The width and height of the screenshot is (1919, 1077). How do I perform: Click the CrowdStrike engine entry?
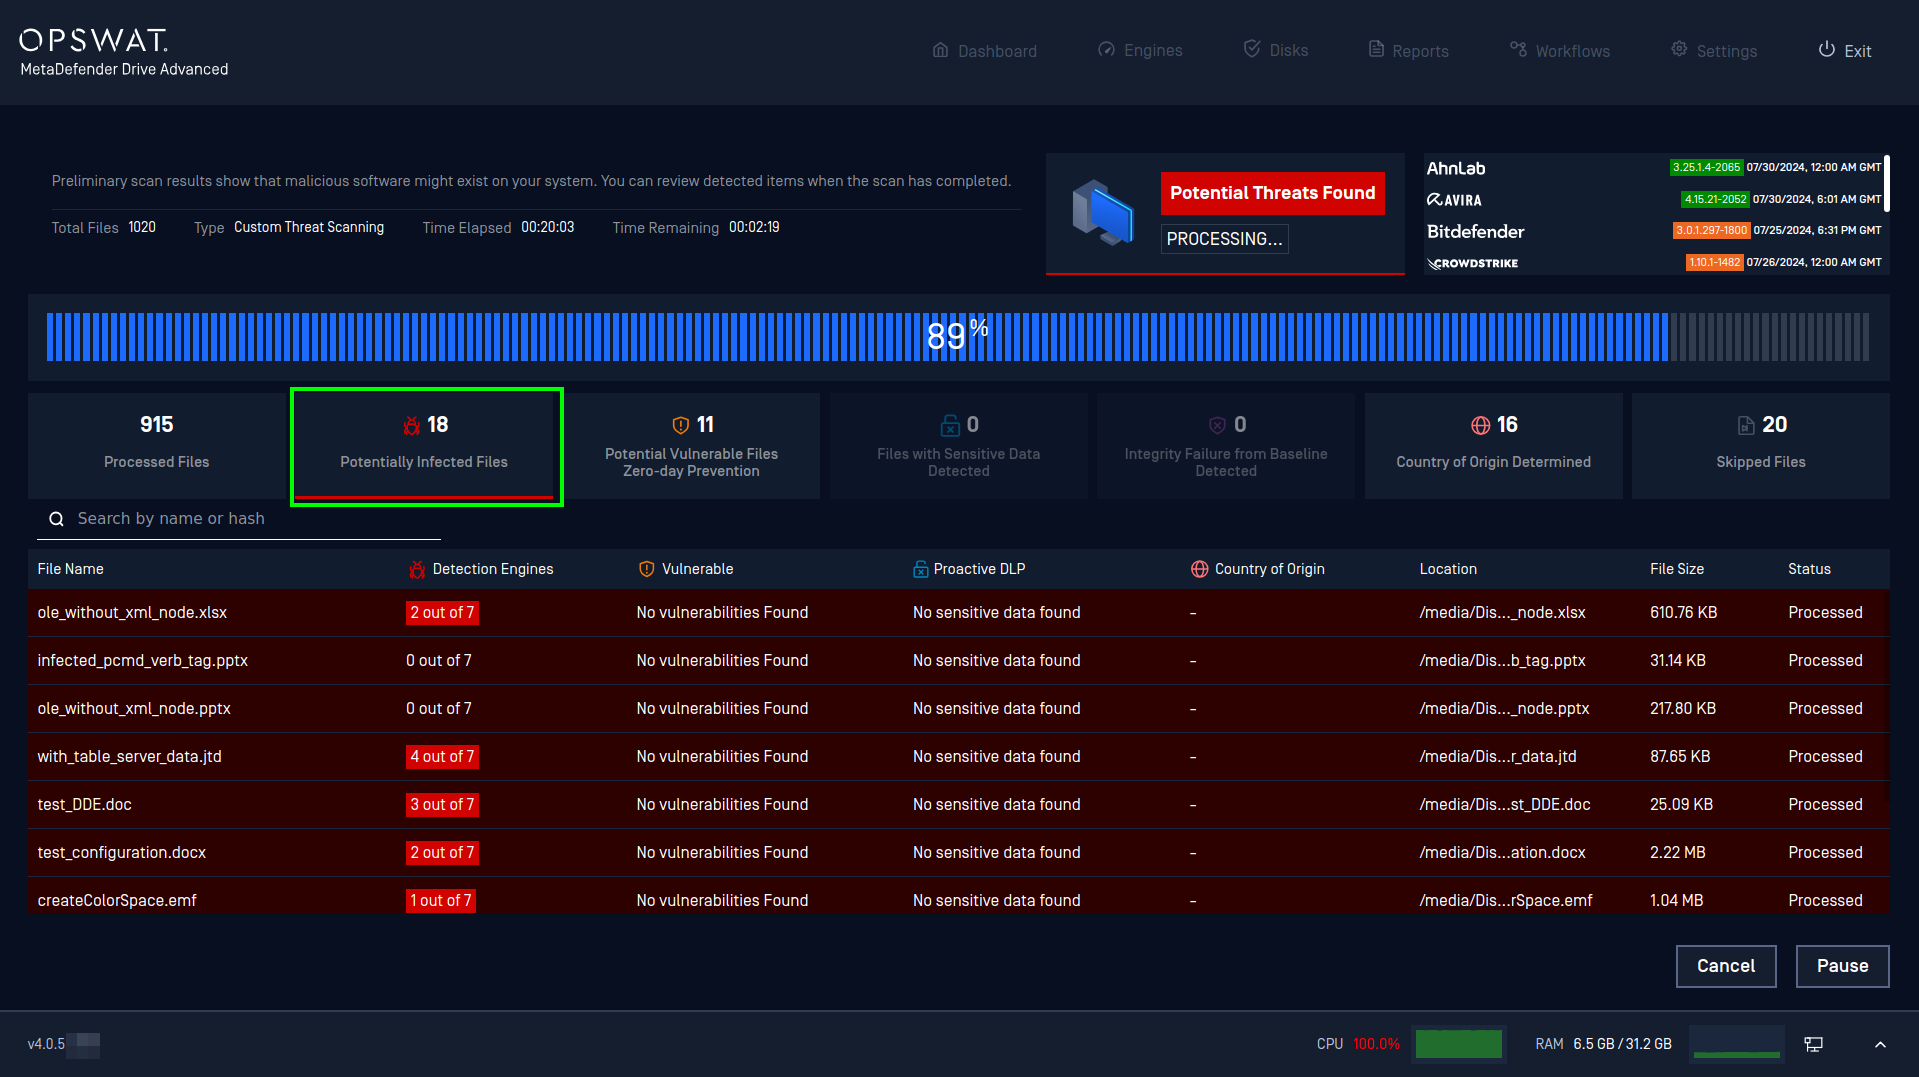(1654, 262)
